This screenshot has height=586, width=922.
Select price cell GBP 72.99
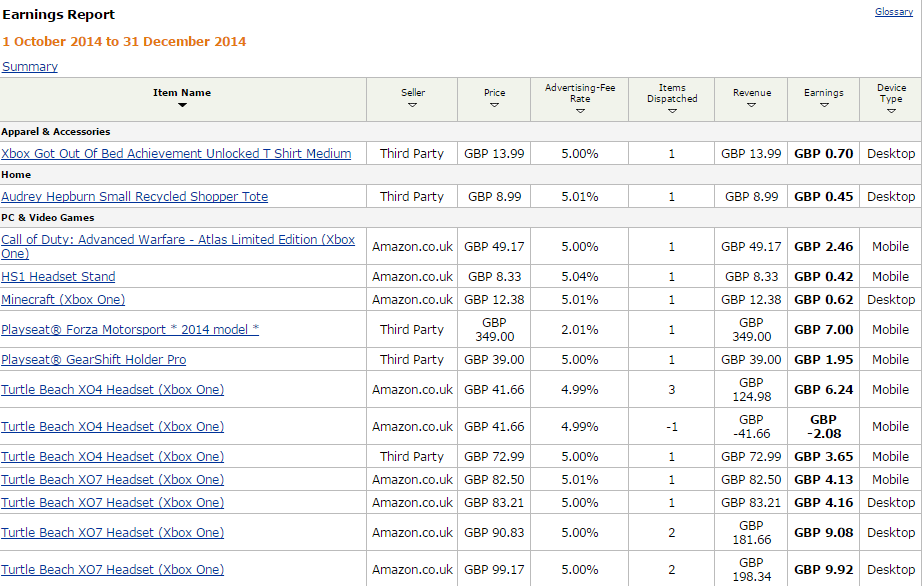point(494,456)
